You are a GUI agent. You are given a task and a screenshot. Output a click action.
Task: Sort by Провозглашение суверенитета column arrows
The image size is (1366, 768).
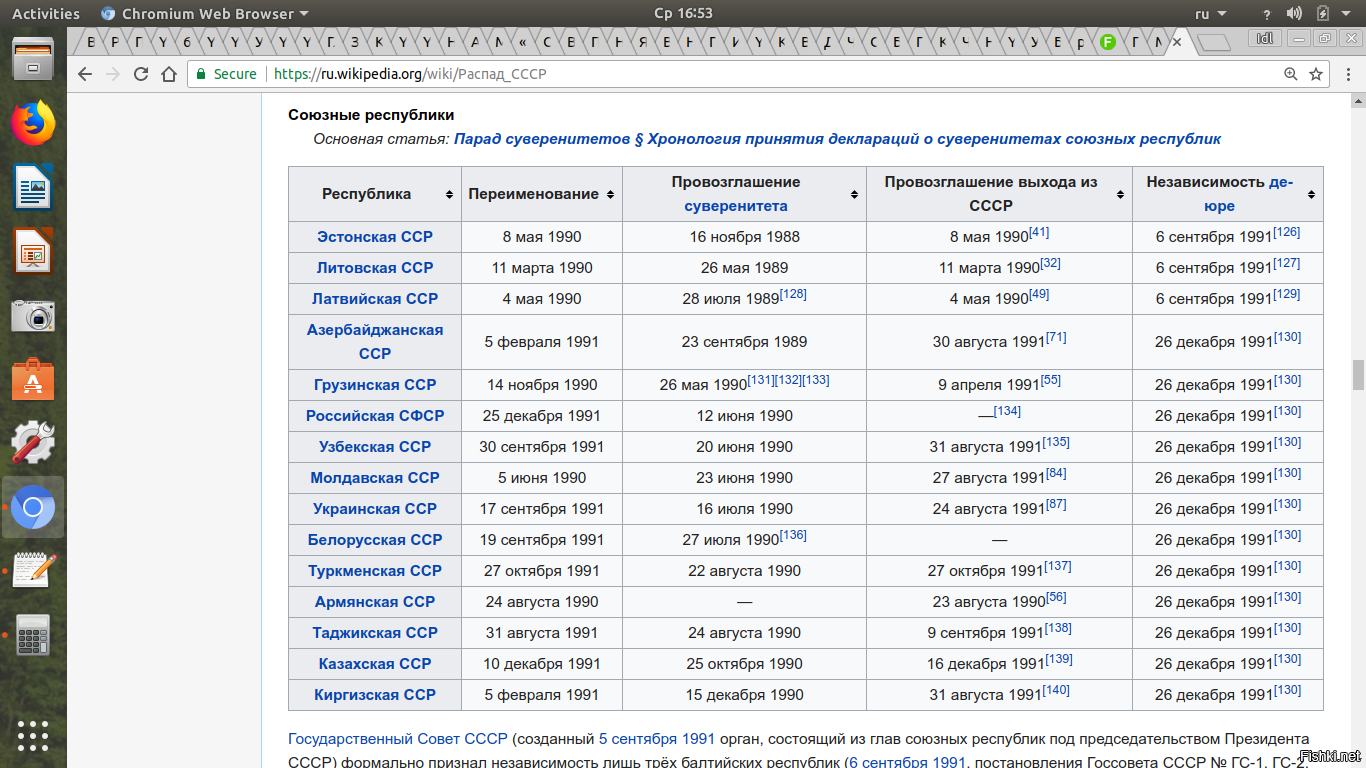pos(854,195)
